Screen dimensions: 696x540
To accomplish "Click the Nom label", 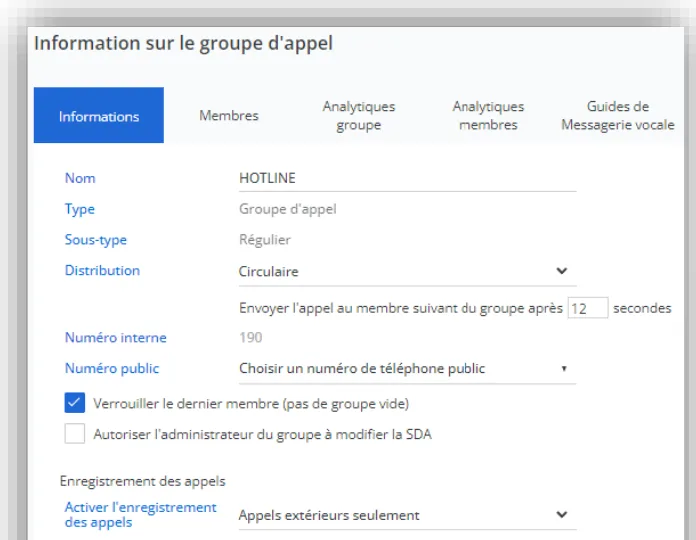I will (80, 178).
